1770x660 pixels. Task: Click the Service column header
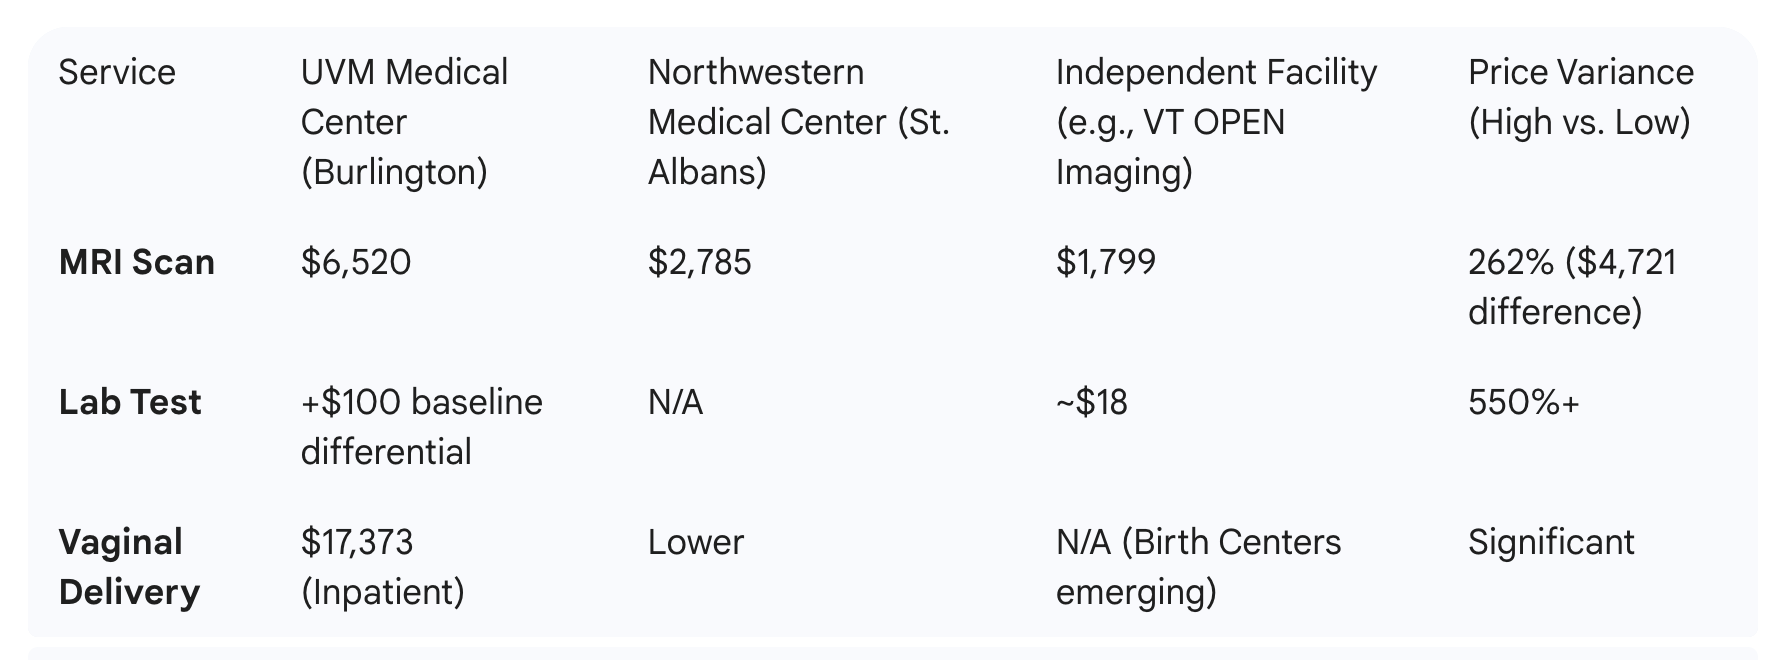click(117, 72)
